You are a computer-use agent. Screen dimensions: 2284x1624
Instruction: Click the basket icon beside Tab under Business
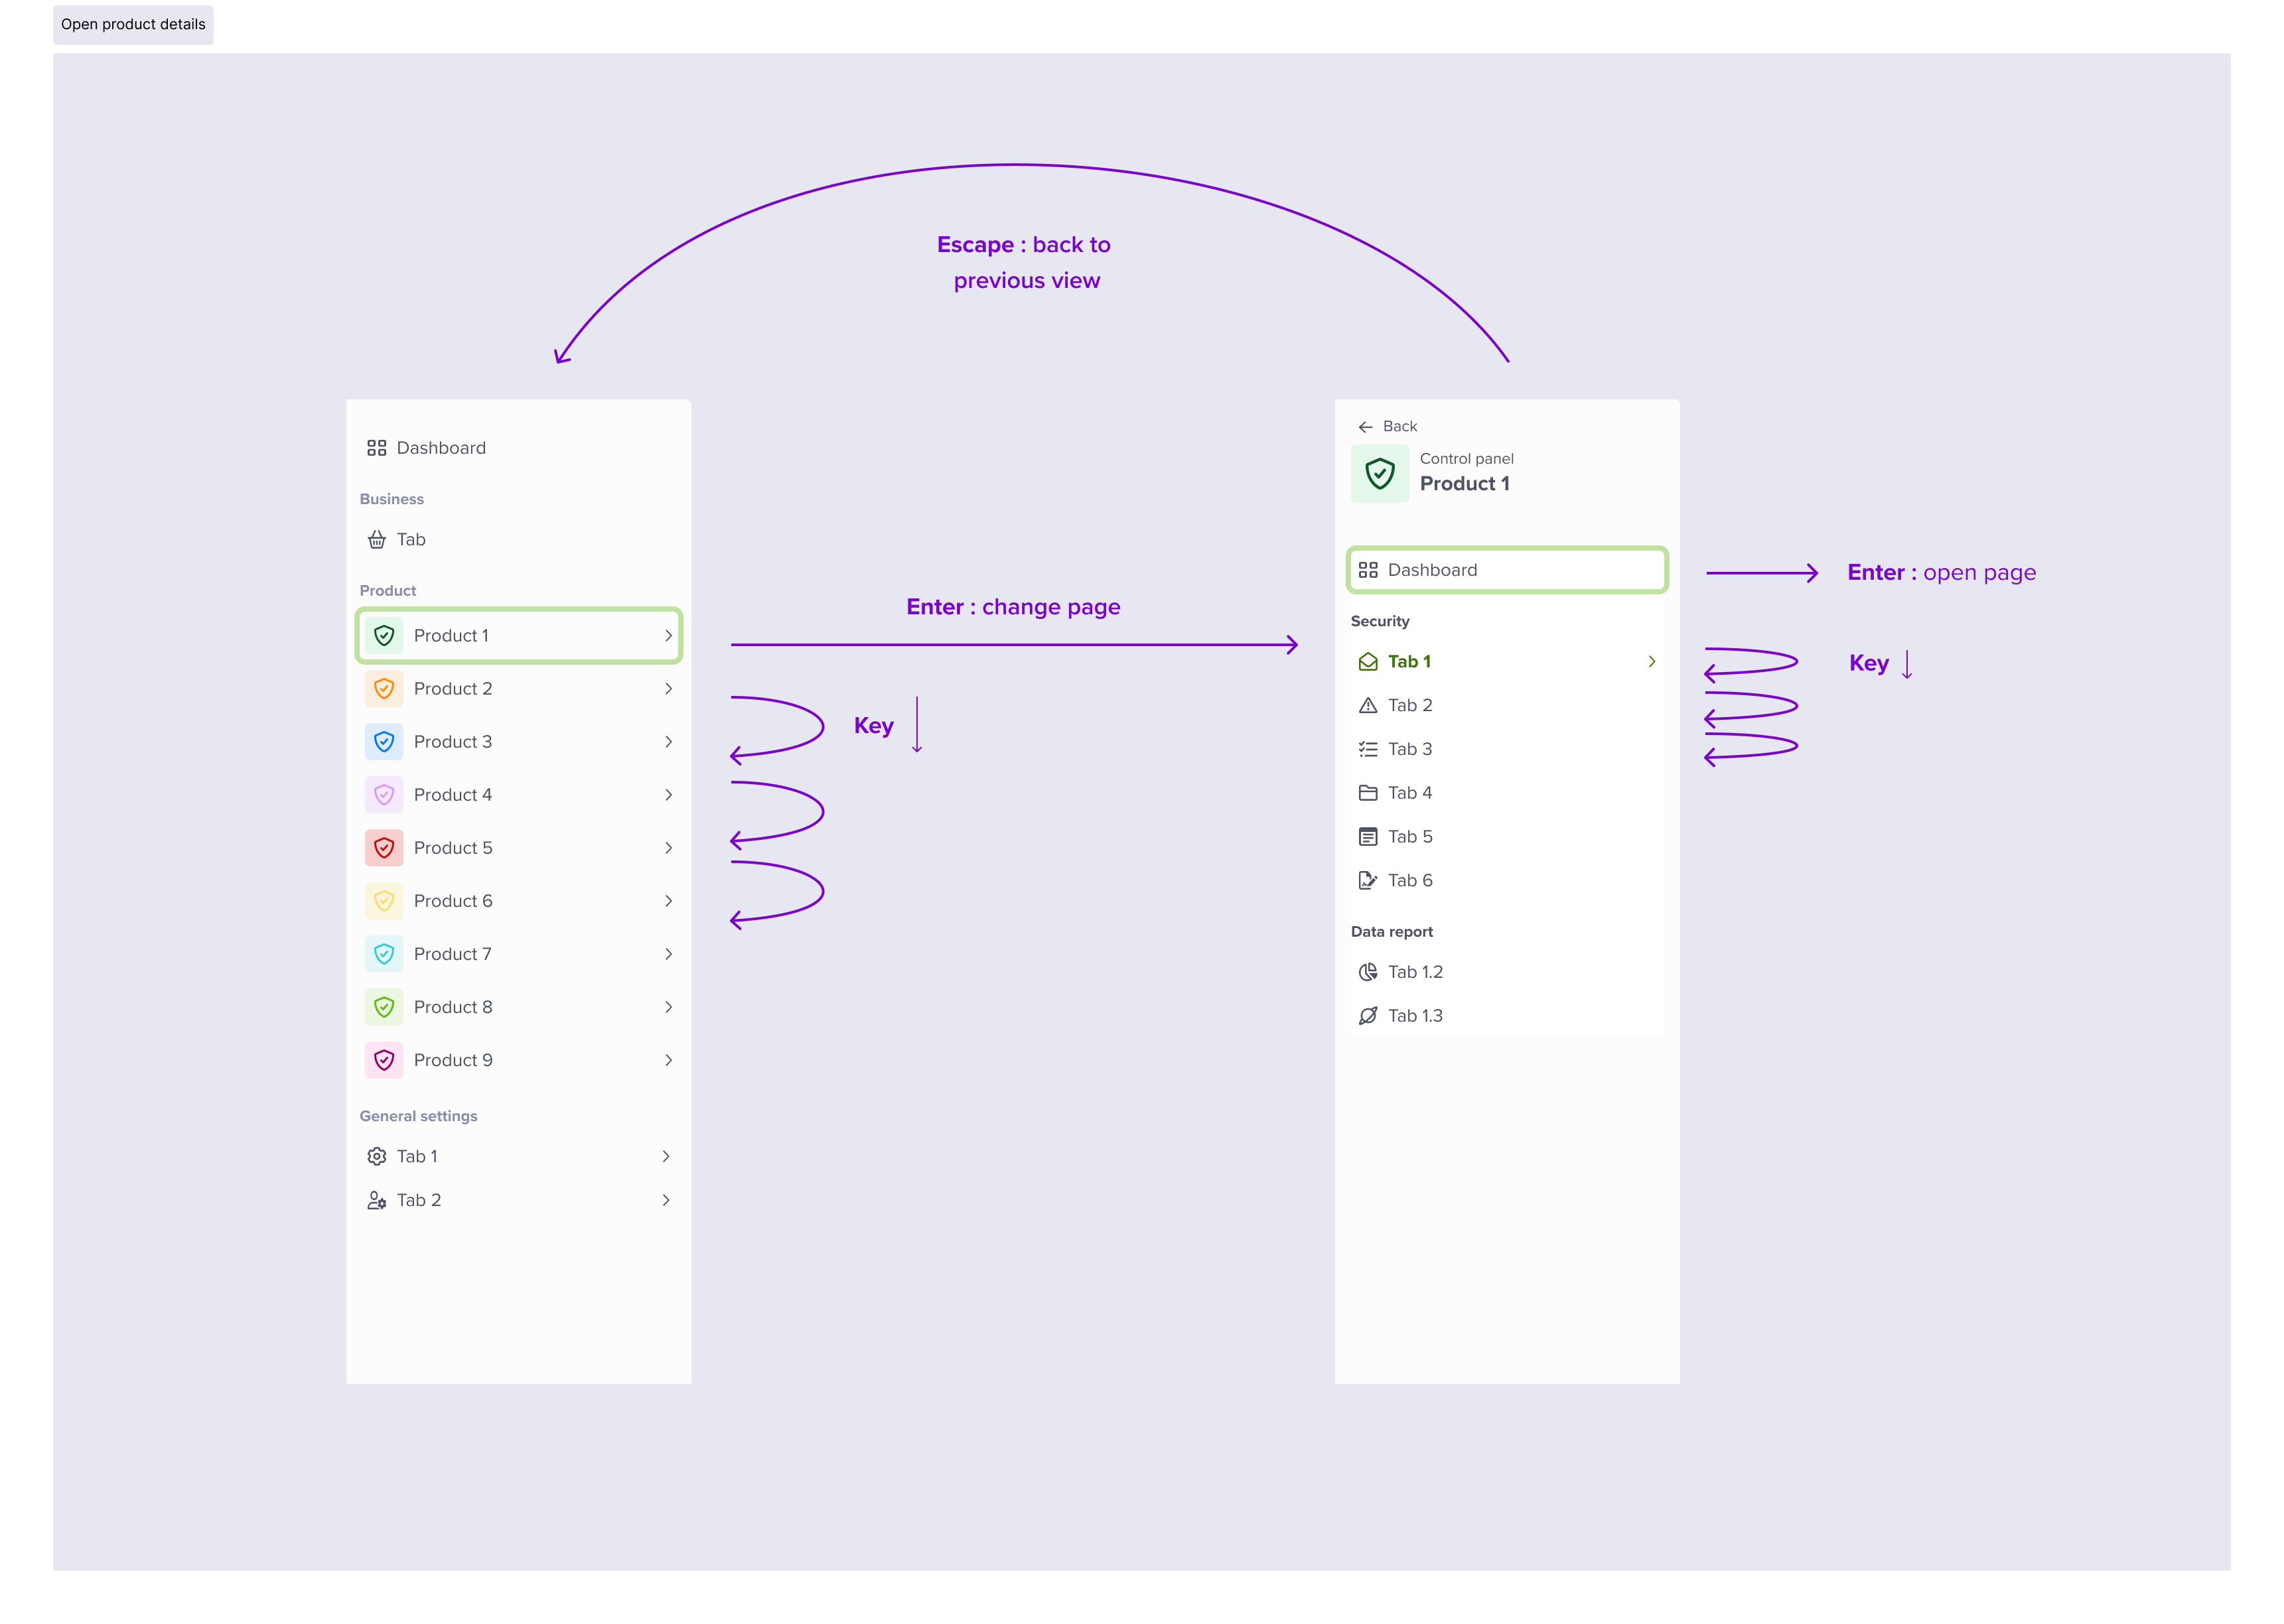click(x=376, y=540)
